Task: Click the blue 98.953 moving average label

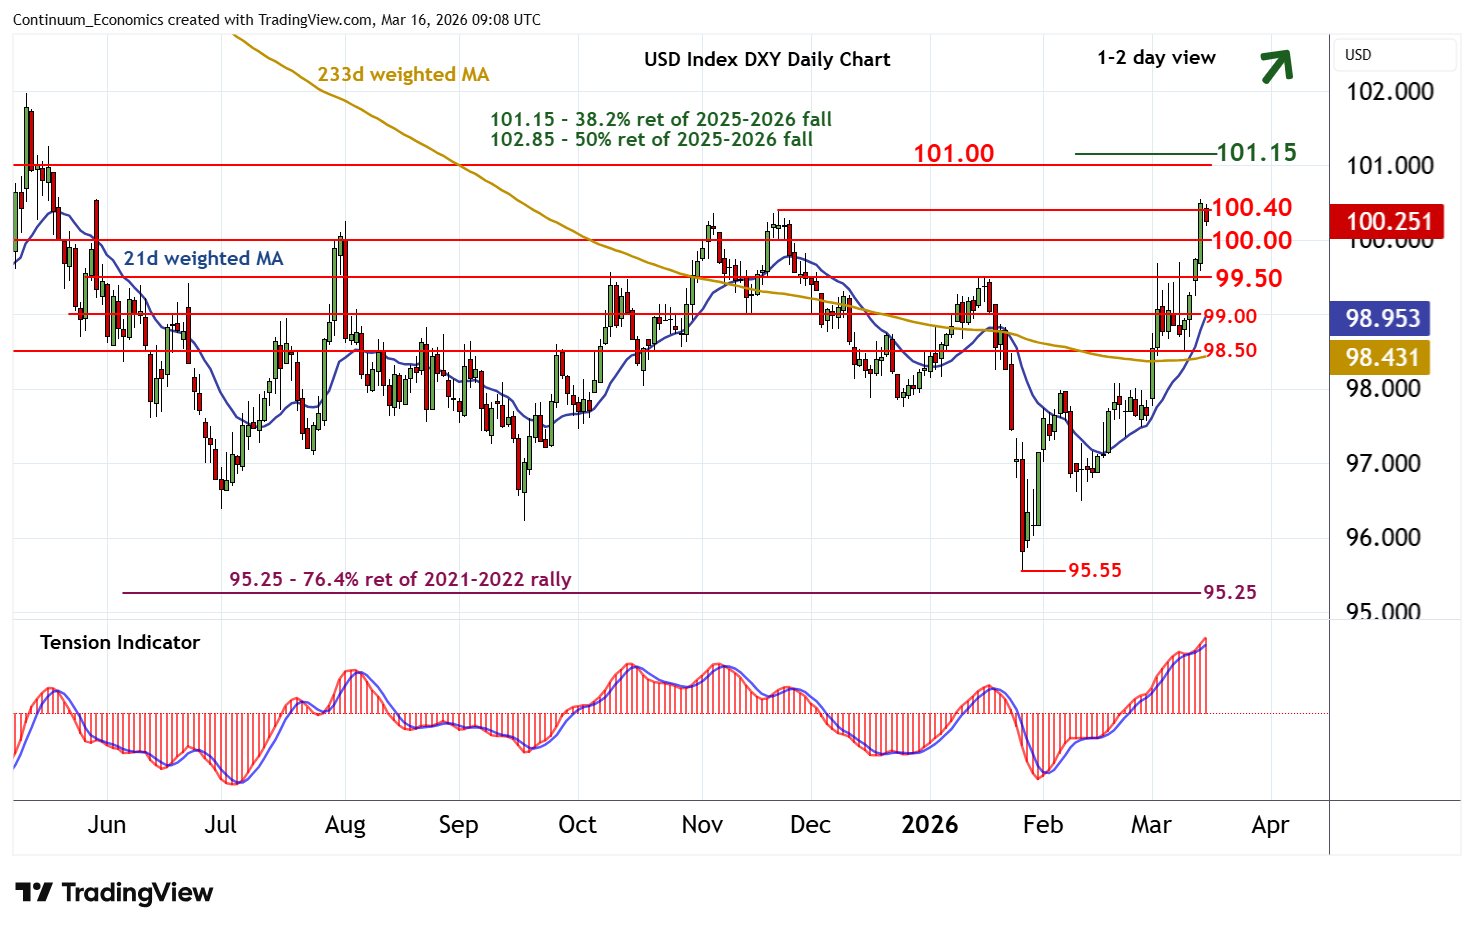Action: (x=1381, y=319)
